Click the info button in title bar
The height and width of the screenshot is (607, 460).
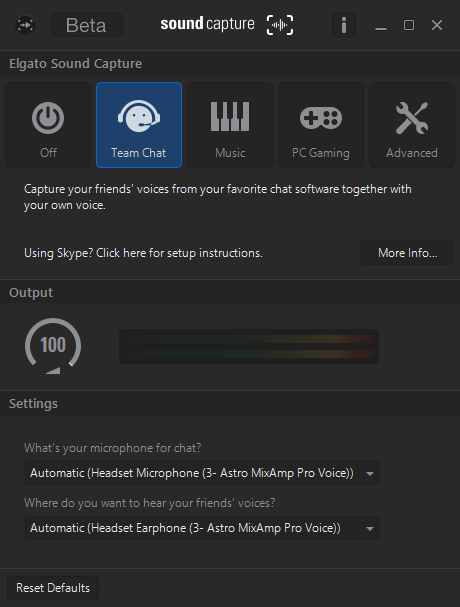coord(344,25)
